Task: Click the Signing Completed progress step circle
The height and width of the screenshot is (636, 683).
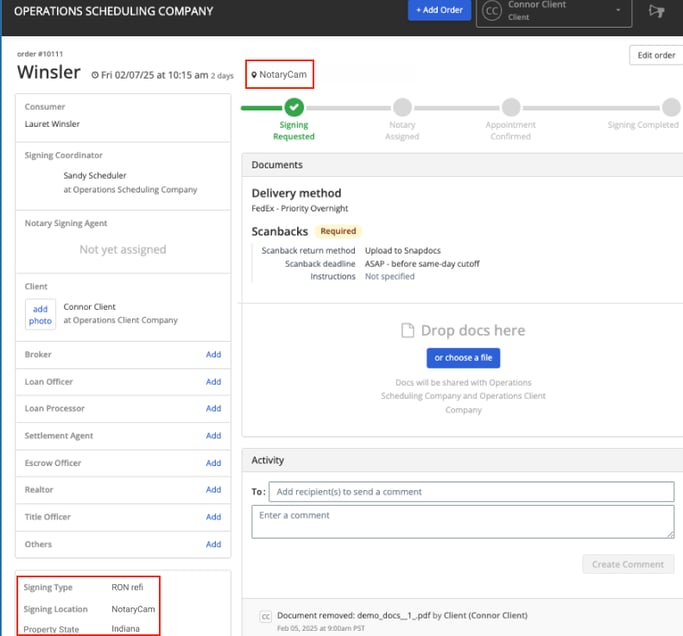Action: tap(671, 107)
